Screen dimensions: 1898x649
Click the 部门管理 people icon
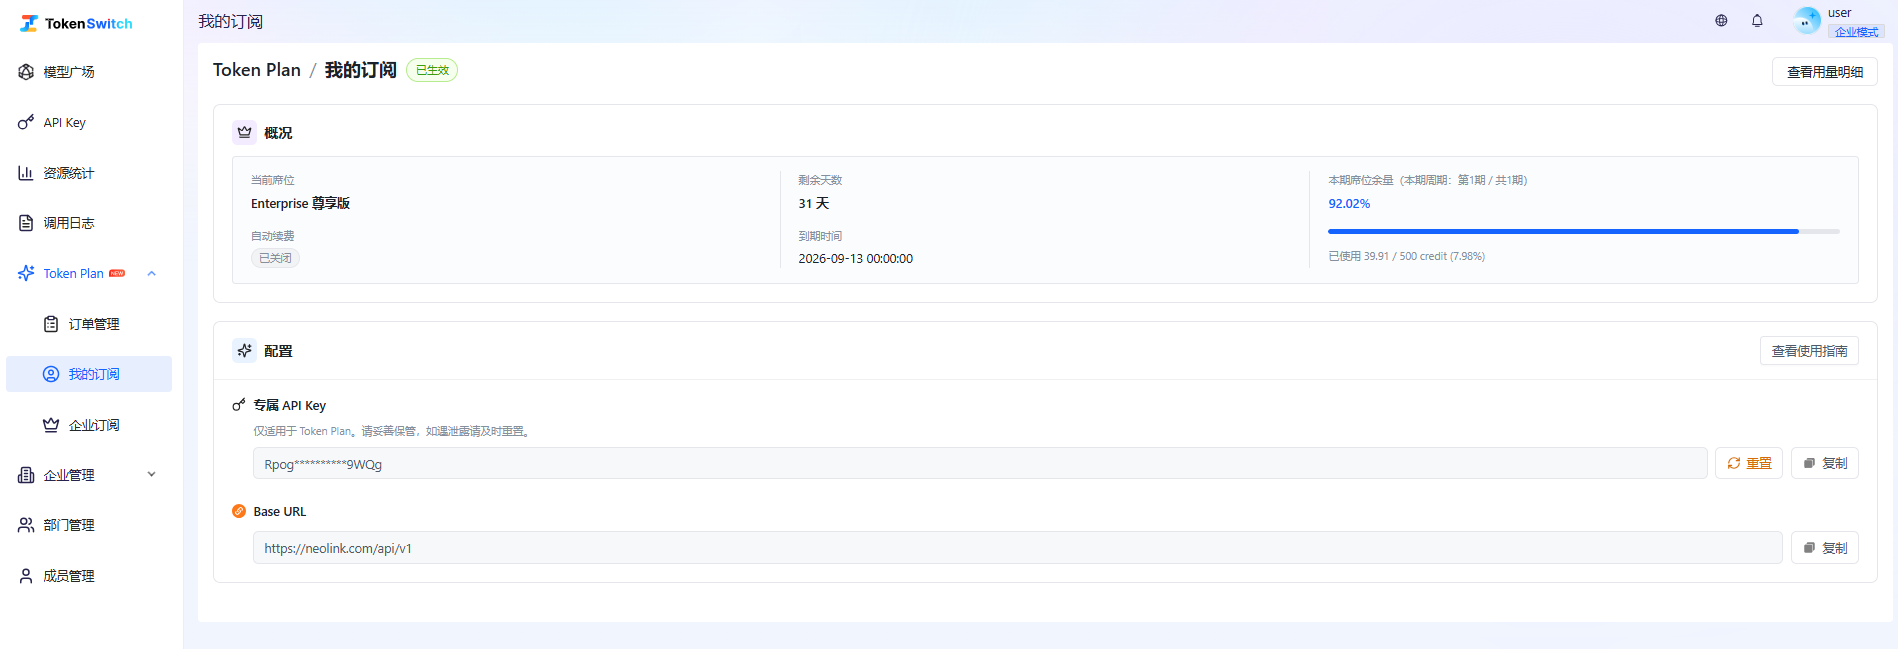26,525
